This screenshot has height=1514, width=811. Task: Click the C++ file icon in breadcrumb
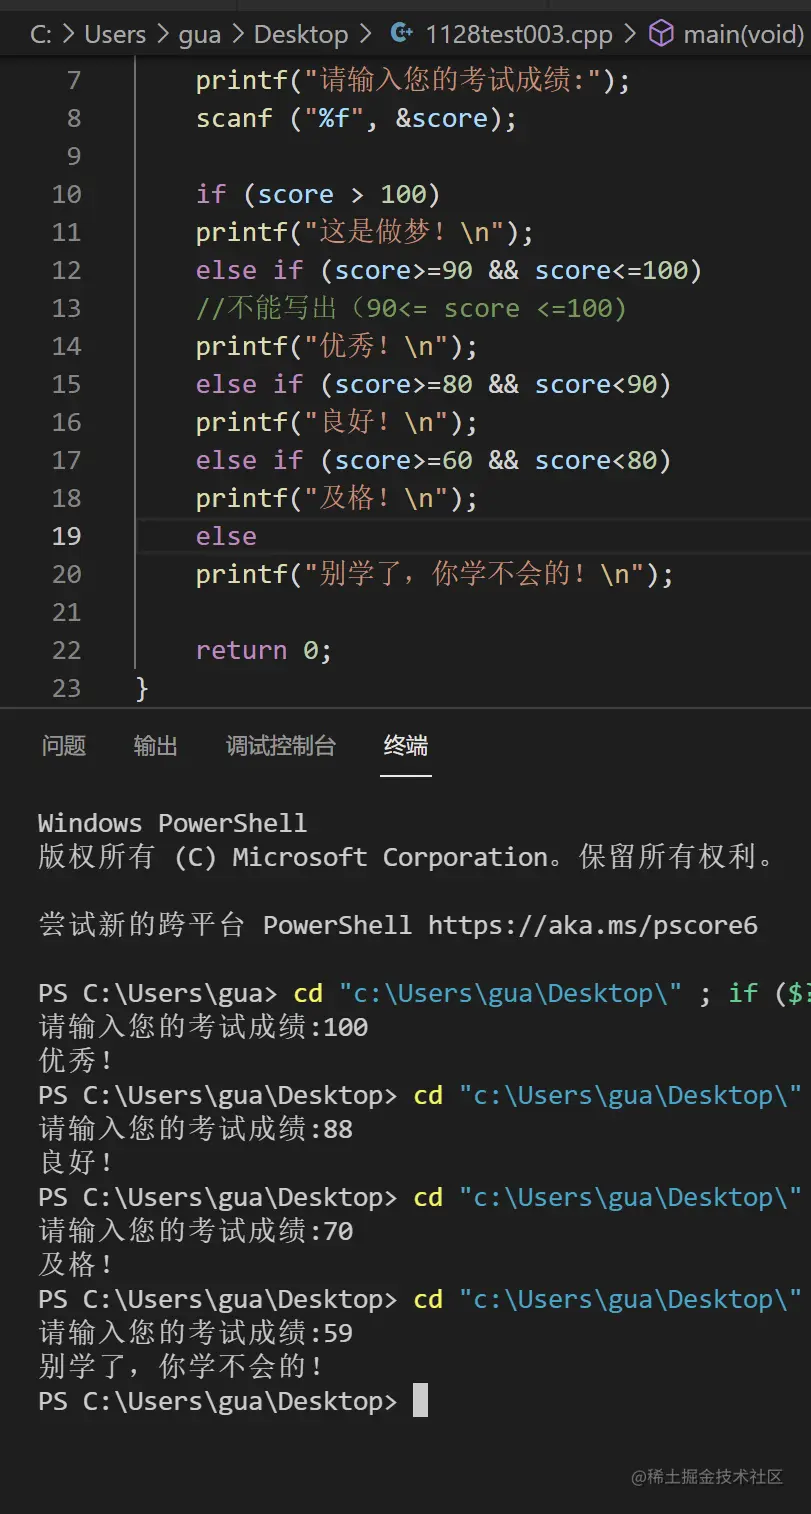point(401,34)
